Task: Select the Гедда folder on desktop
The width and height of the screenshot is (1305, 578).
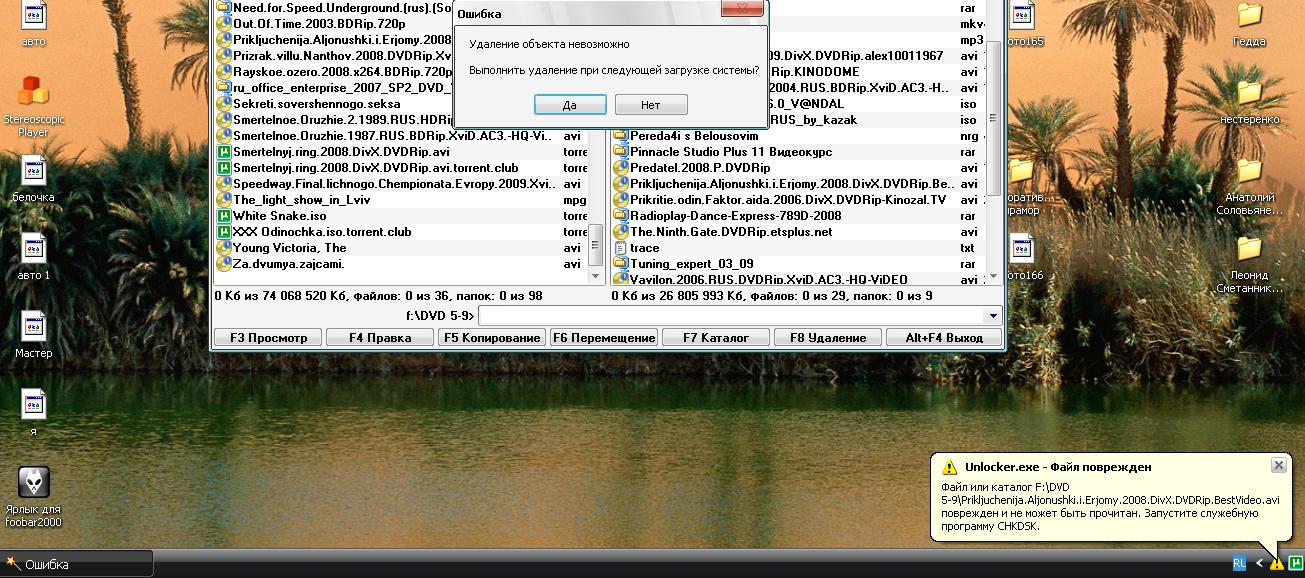Action: pos(1249,16)
